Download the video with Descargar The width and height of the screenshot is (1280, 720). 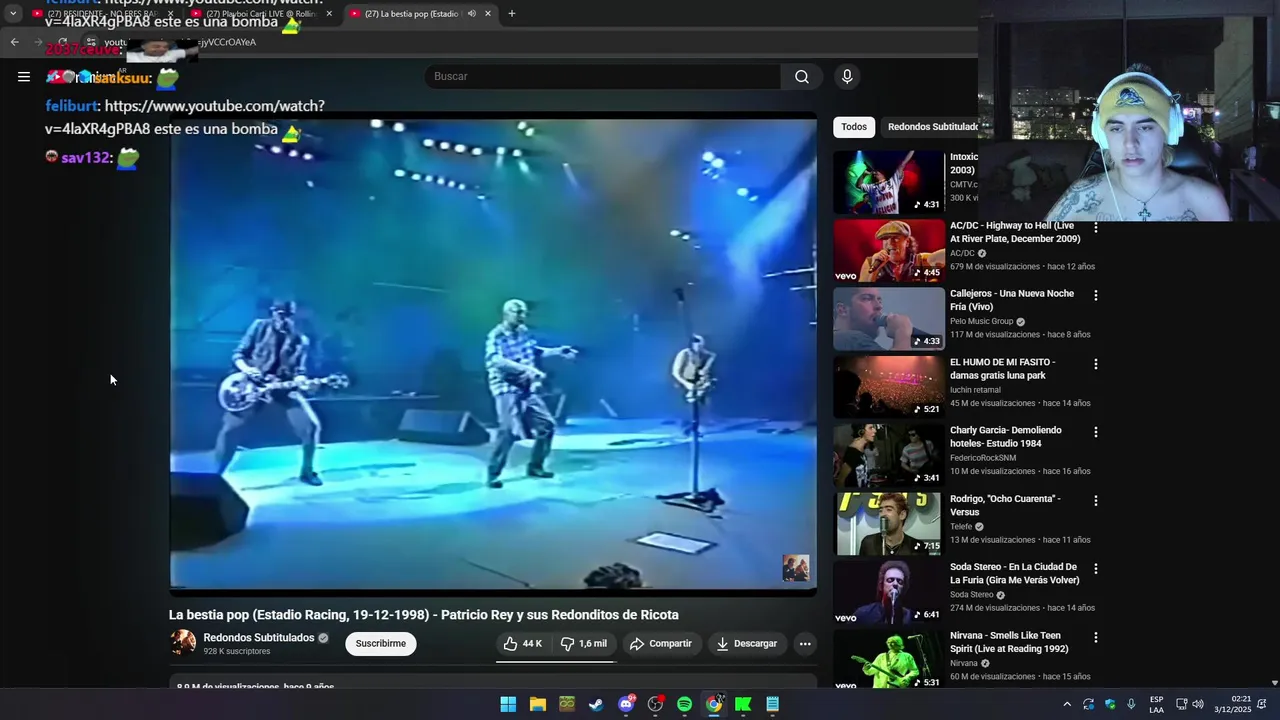pos(747,644)
